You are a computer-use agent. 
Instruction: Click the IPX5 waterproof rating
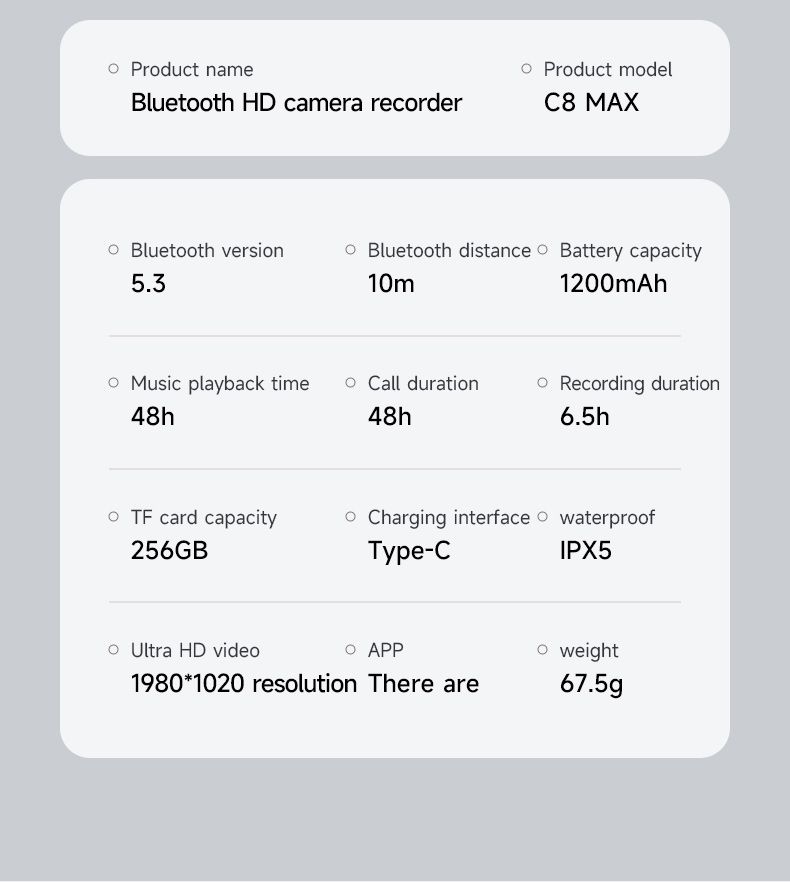coord(585,551)
